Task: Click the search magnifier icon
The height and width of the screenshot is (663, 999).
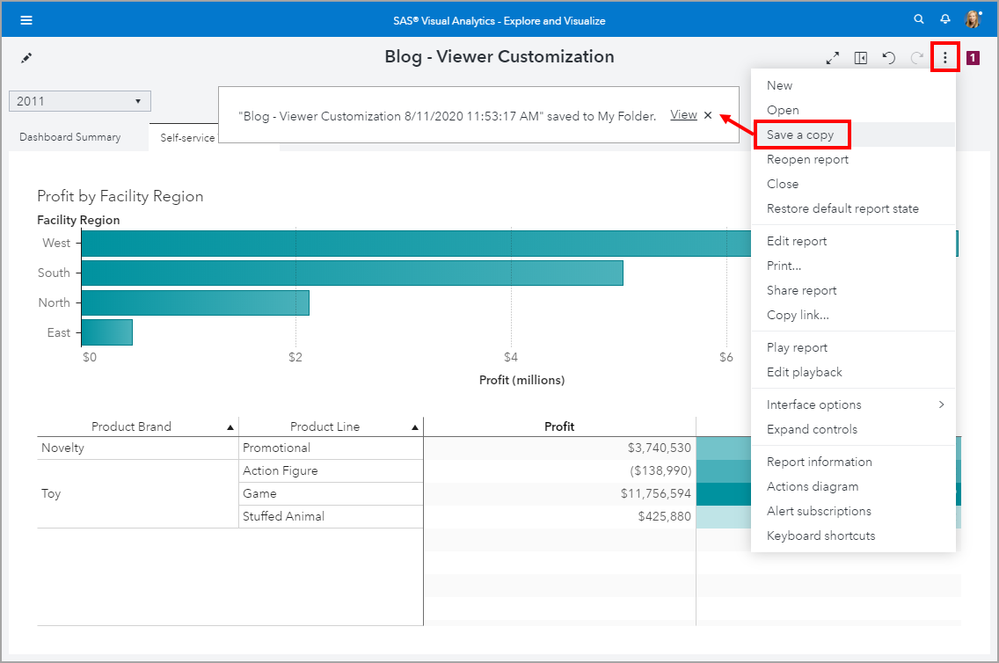Action: (x=919, y=20)
